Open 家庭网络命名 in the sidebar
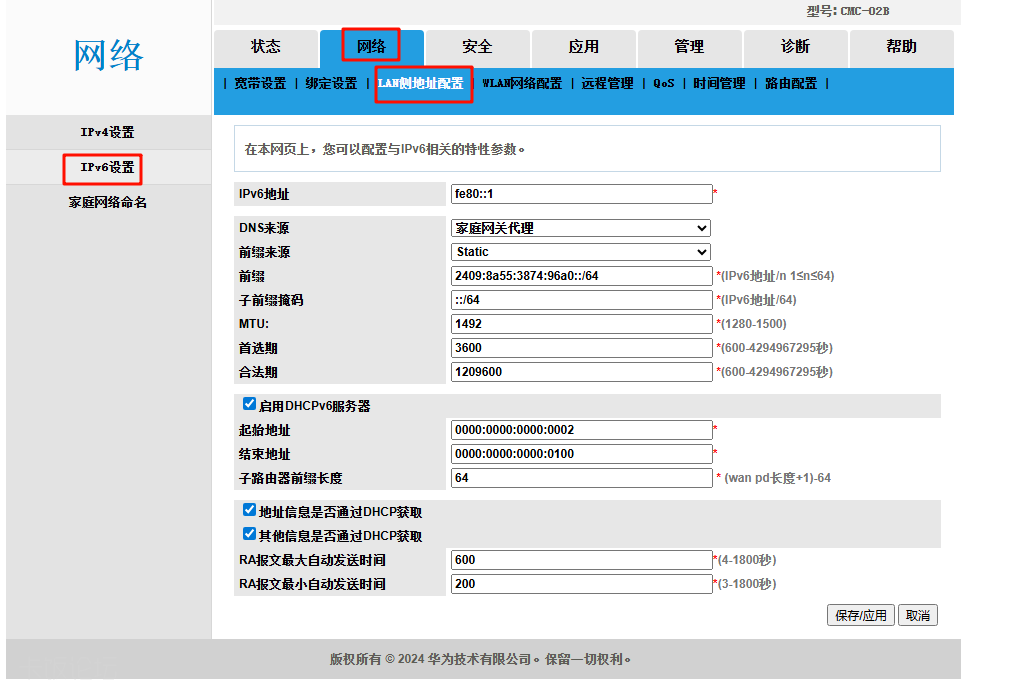Image resolution: width=1017 pixels, height=691 pixels. [108, 203]
